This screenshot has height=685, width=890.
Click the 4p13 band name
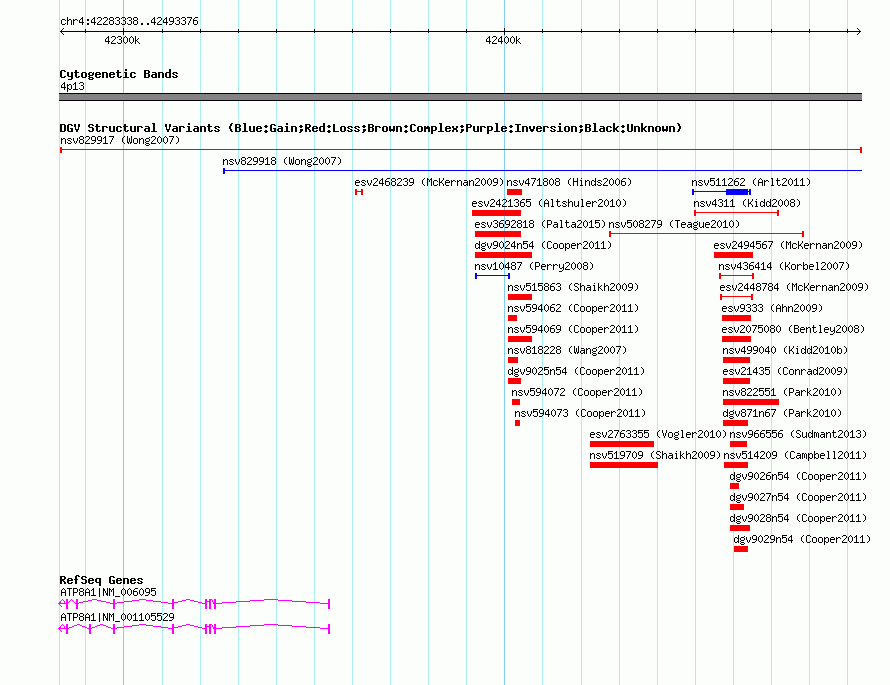pyautogui.click(x=72, y=86)
